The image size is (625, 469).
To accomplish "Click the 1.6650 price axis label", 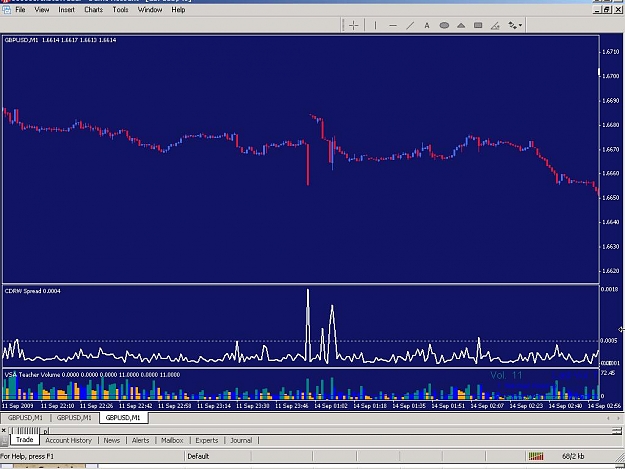I will point(611,198).
